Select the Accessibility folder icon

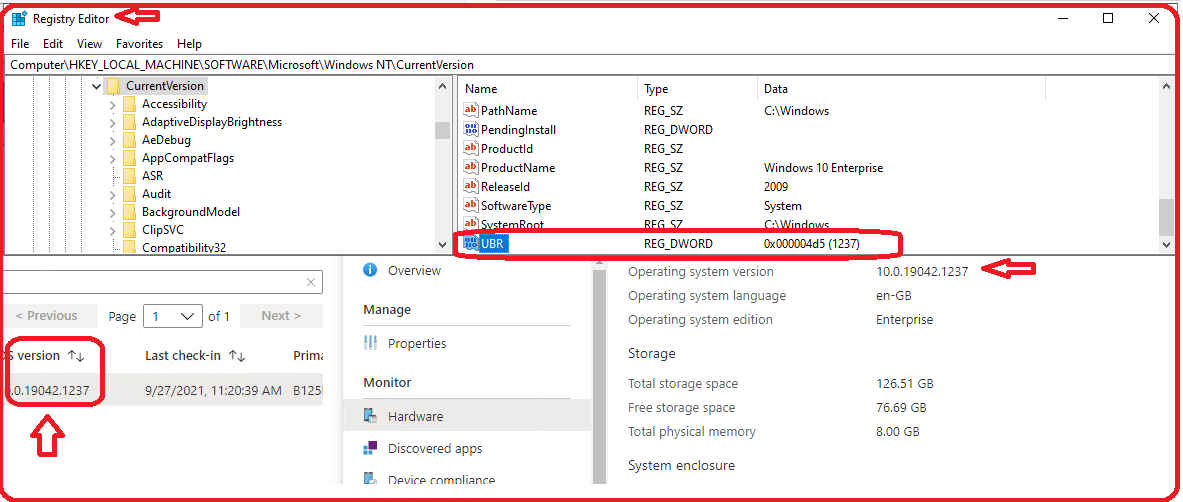click(x=129, y=103)
